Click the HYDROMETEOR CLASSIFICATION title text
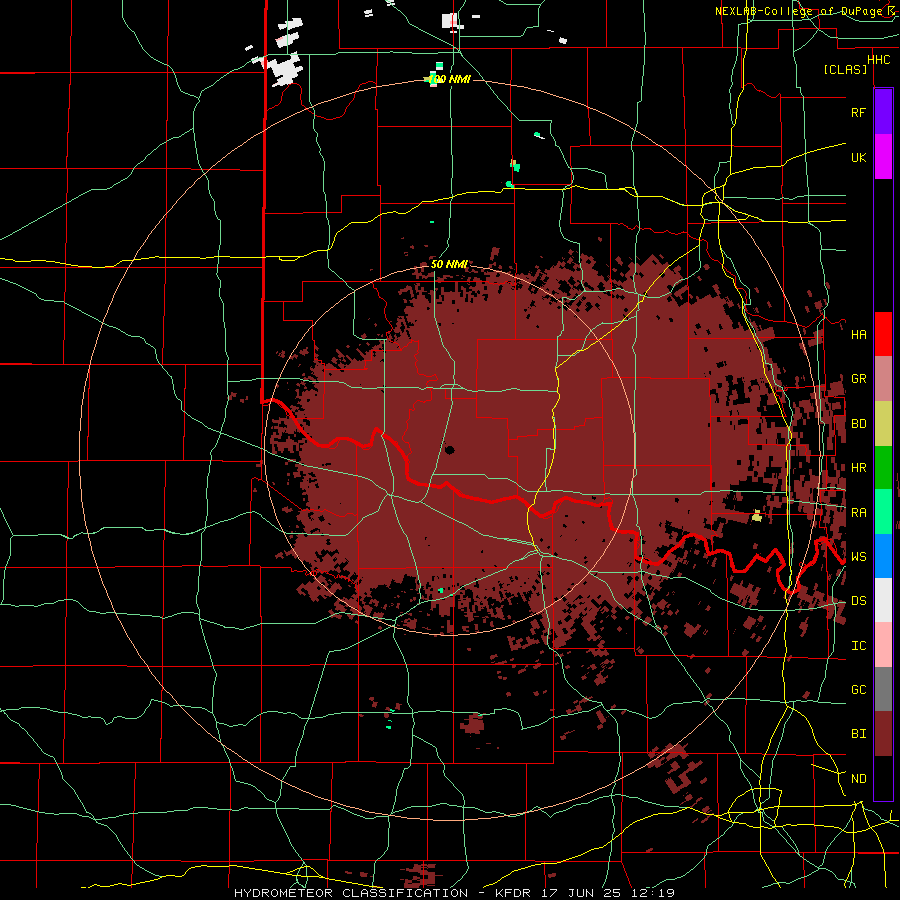The height and width of the screenshot is (900, 900). tap(351, 893)
